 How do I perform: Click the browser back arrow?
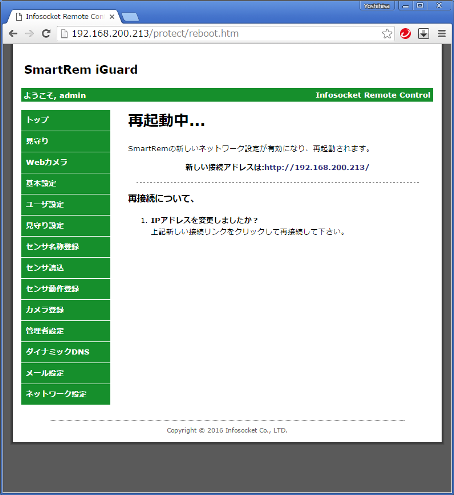[x=13, y=34]
